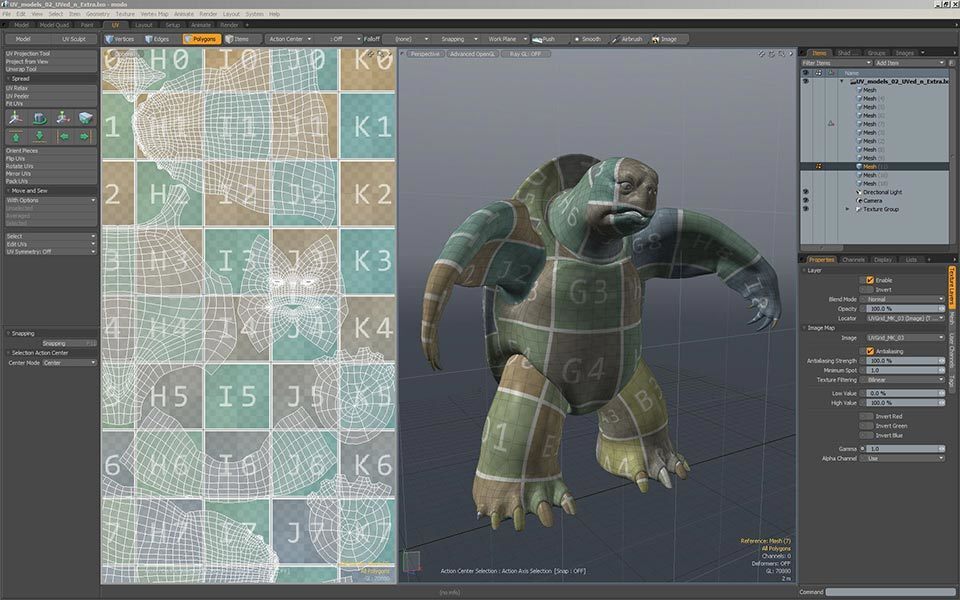Click the Camera item icon
Viewport: 960px width, 600px height.
[859, 201]
